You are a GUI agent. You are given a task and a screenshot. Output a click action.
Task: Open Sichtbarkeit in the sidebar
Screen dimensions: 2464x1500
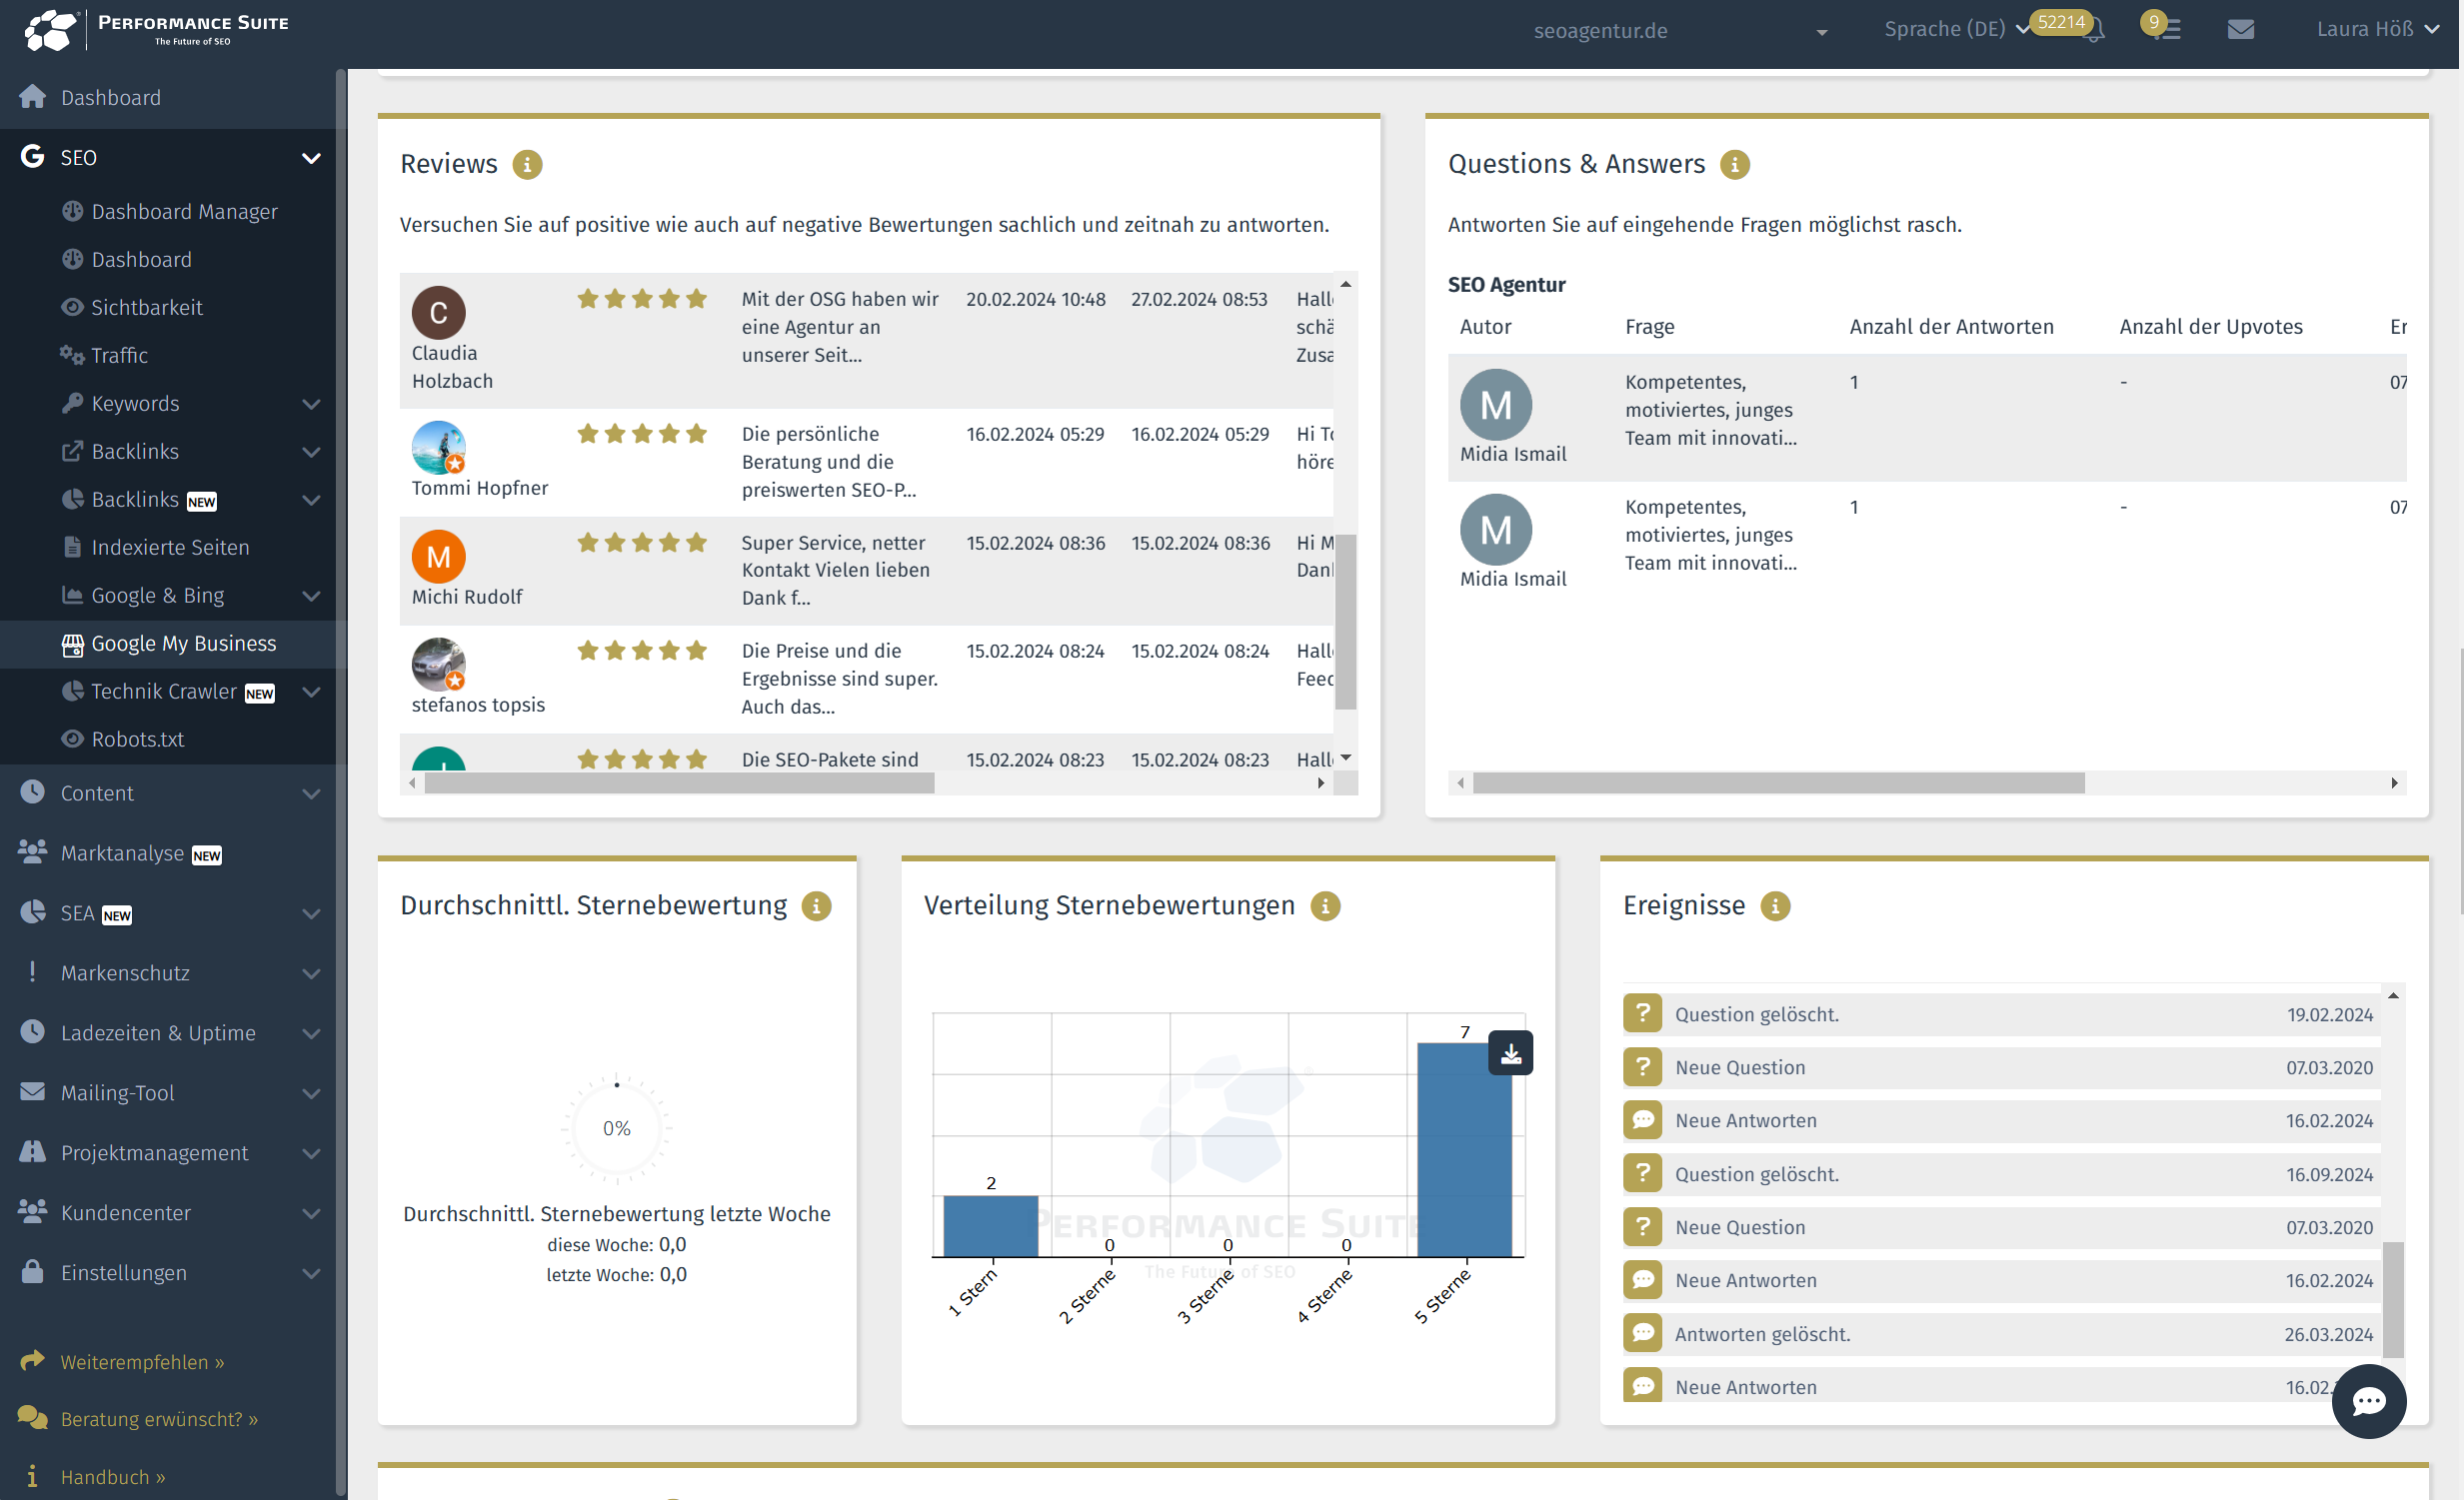pyautogui.click(x=146, y=307)
